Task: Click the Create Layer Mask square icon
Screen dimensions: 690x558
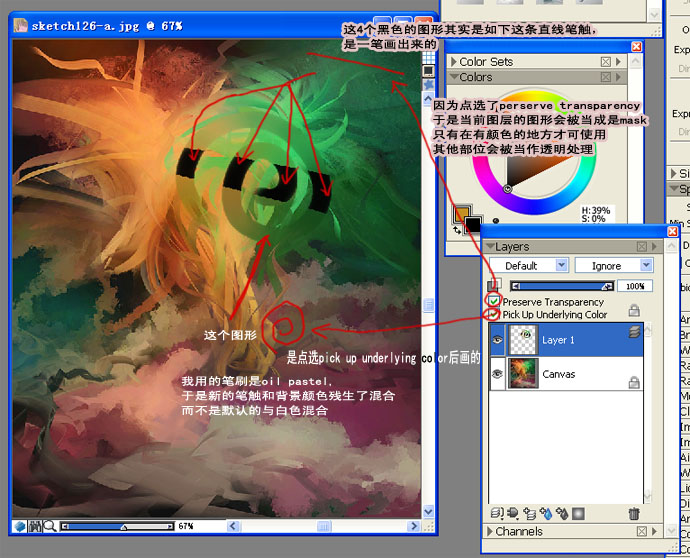Action: [x=578, y=514]
